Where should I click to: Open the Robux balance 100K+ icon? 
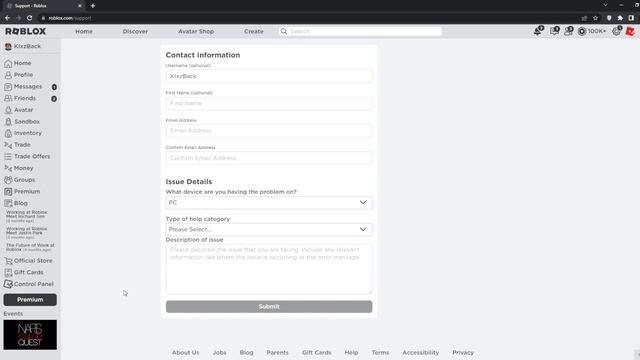(591, 31)
